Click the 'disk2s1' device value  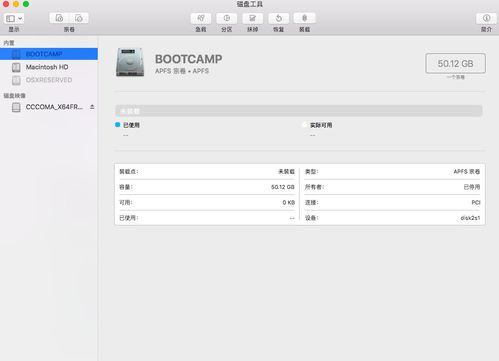pyautogui.click(x=470, y=218)
